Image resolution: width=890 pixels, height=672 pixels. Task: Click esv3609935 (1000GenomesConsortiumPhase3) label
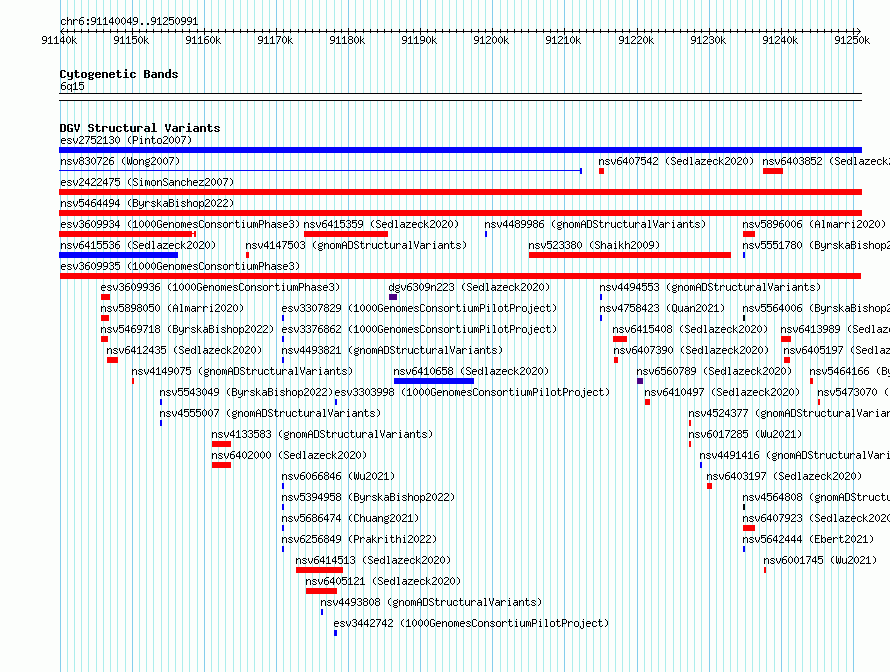[x=180, y=266]
